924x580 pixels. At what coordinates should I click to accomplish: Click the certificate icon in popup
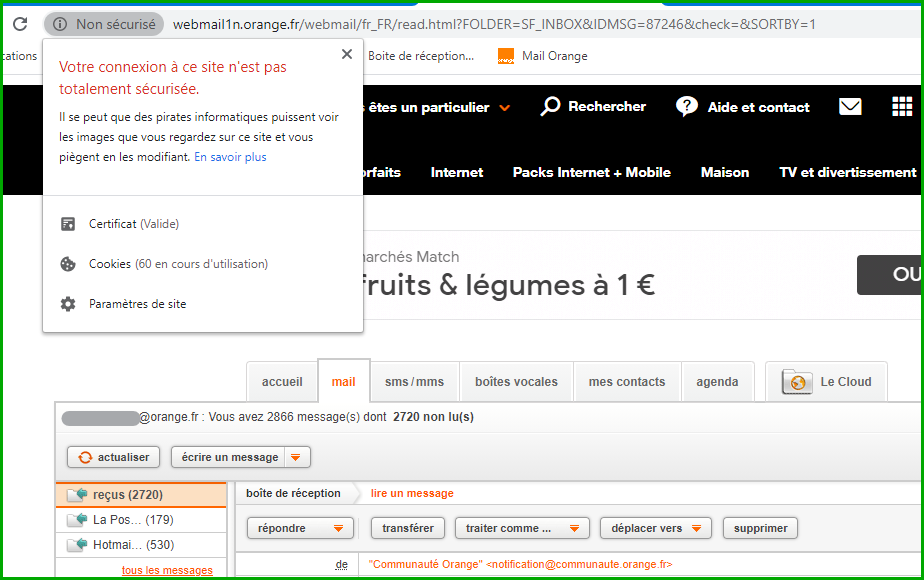point(68,224)
